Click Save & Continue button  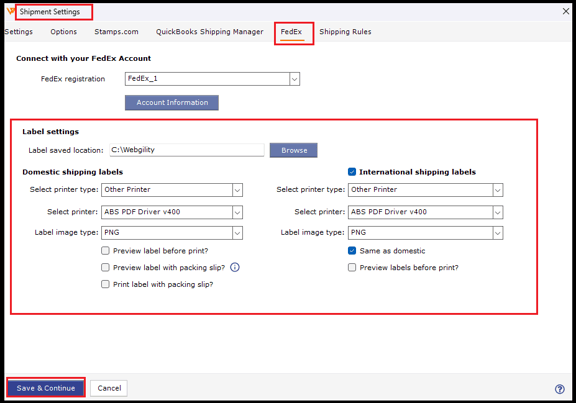(x=46, y=388)
